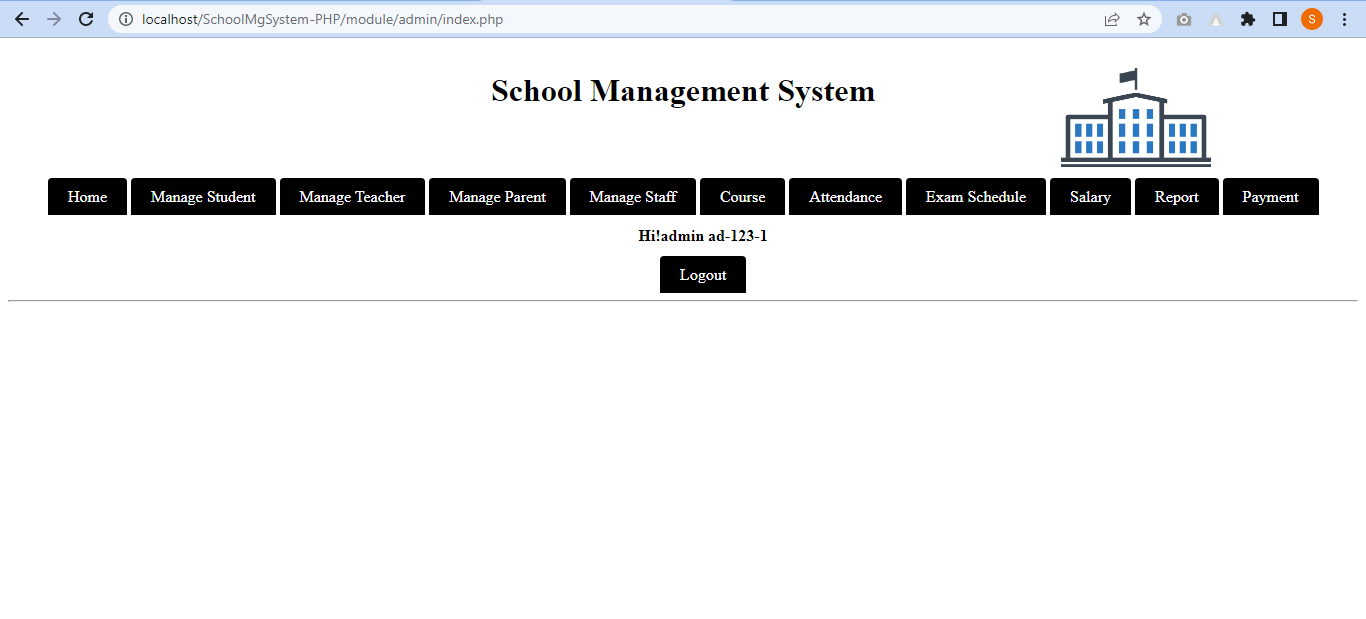Go to the Home page
The height and width of the screenshot is (619, 1366).
coord(87,196)
